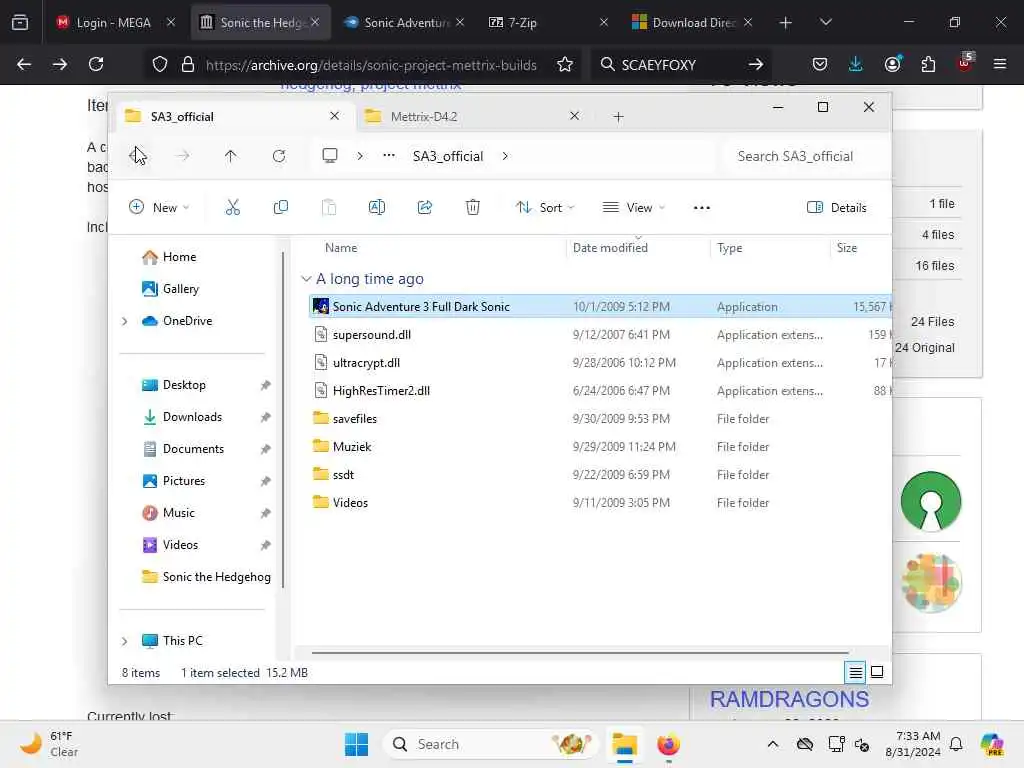Select supersound.dll file

[600, 334]
